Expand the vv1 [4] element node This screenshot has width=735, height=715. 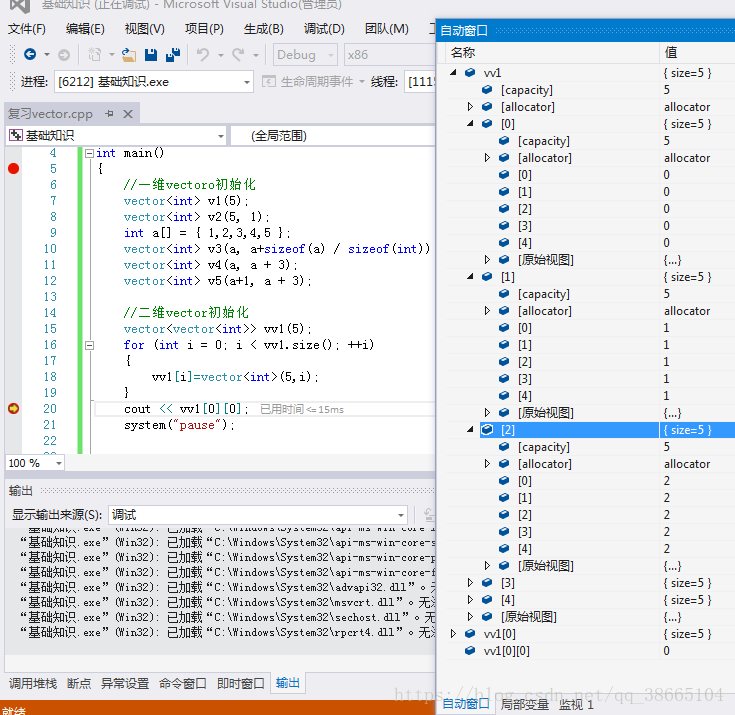point(470,600)
